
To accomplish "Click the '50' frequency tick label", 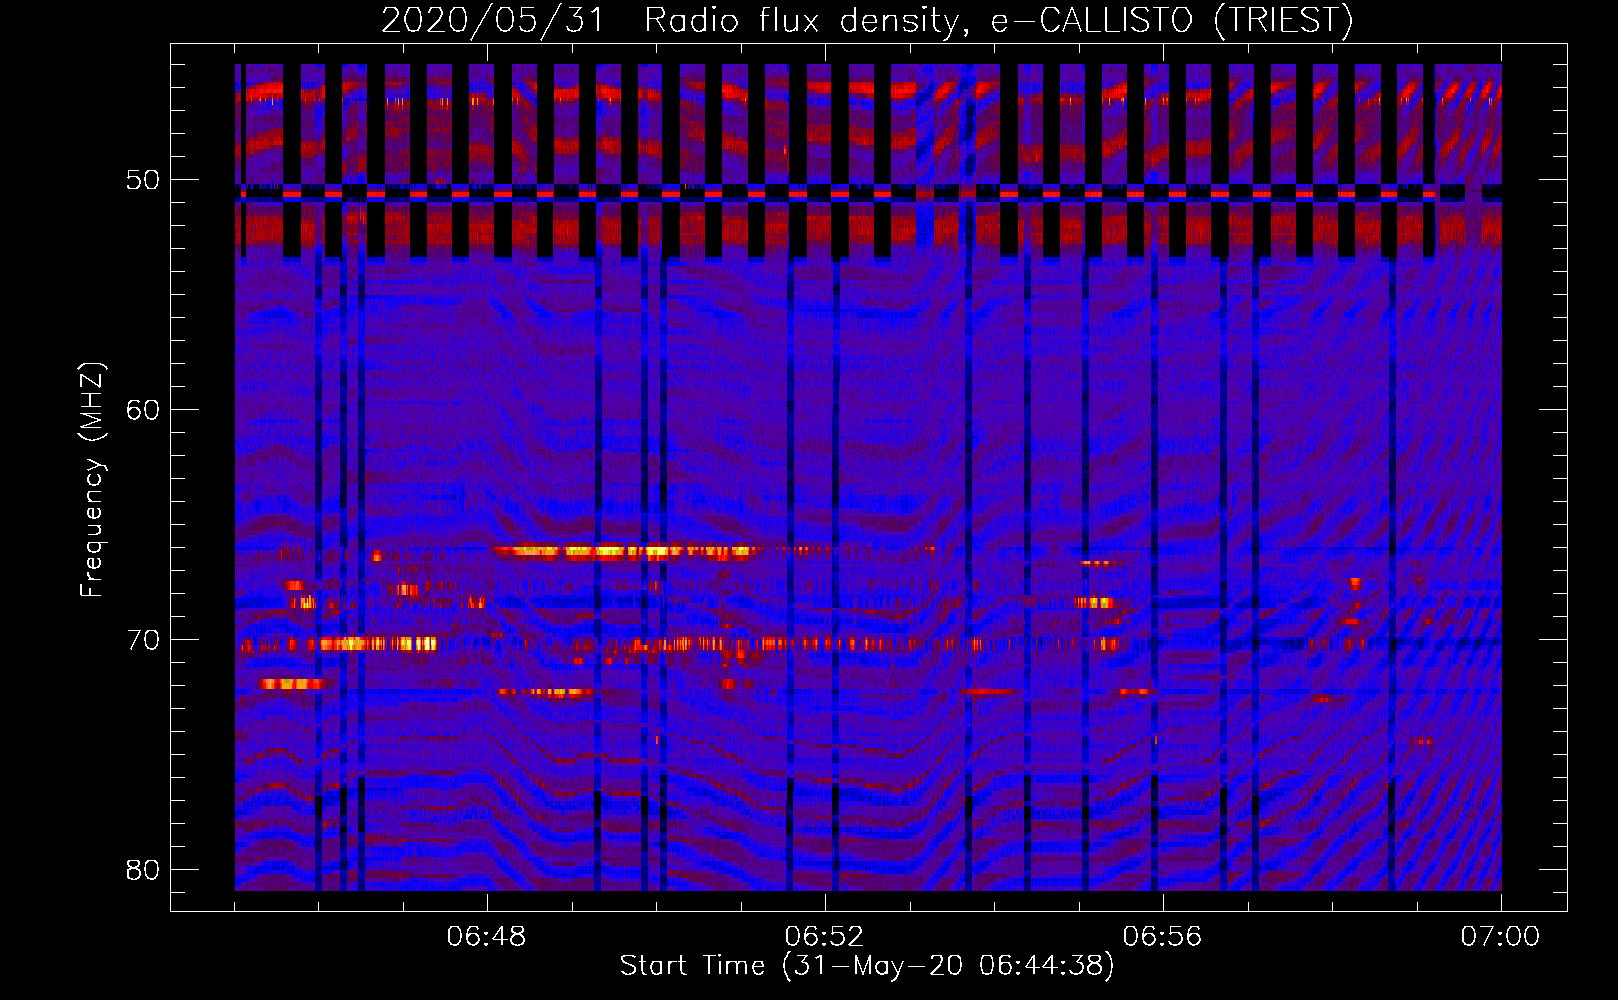I will 143,180.
